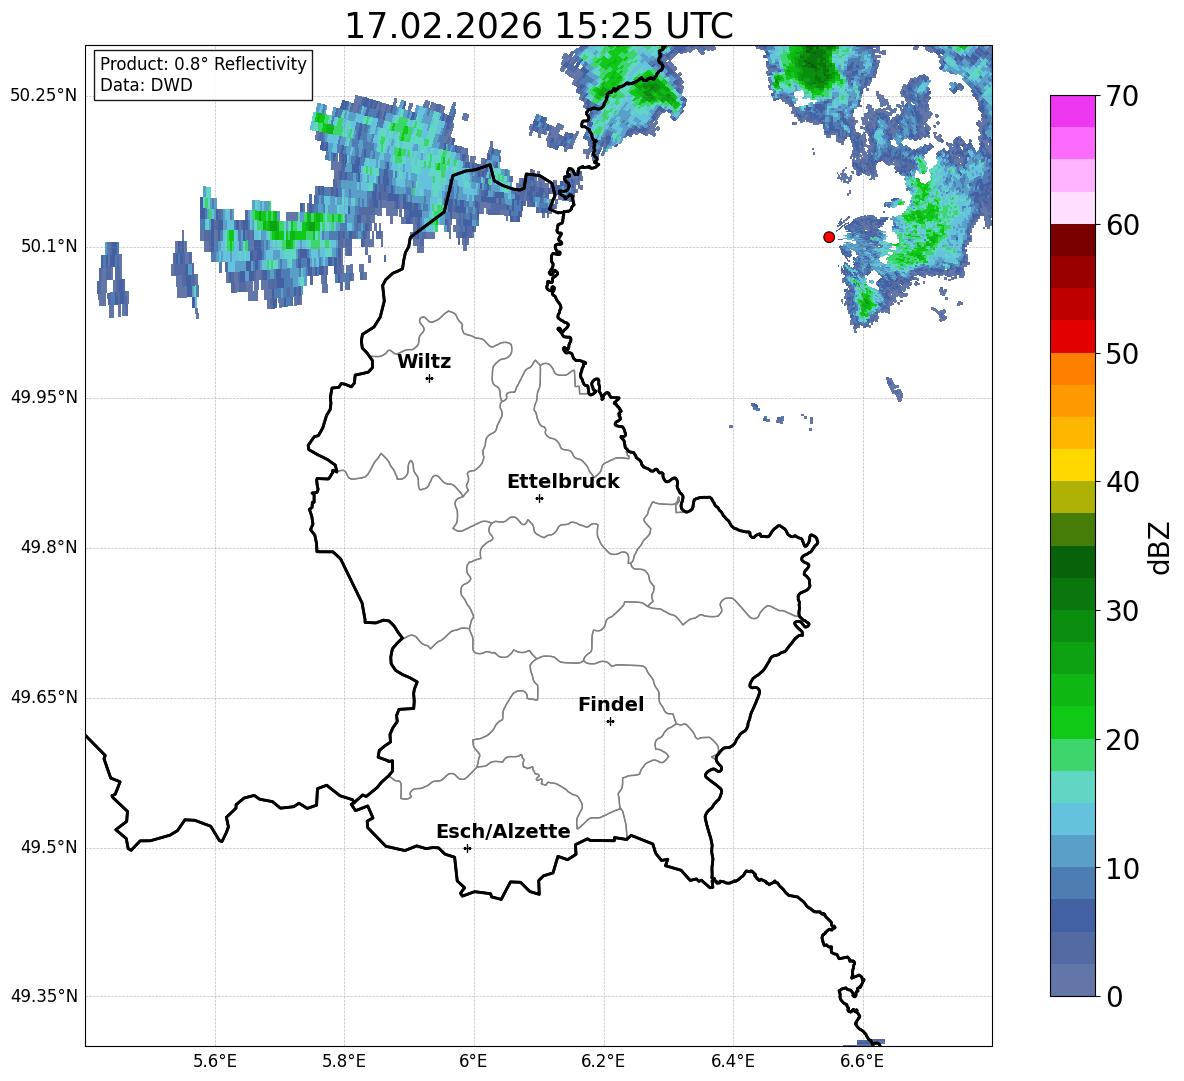
Task: Click the longitude label '6.4°E'
Action: pos(732,1061)
